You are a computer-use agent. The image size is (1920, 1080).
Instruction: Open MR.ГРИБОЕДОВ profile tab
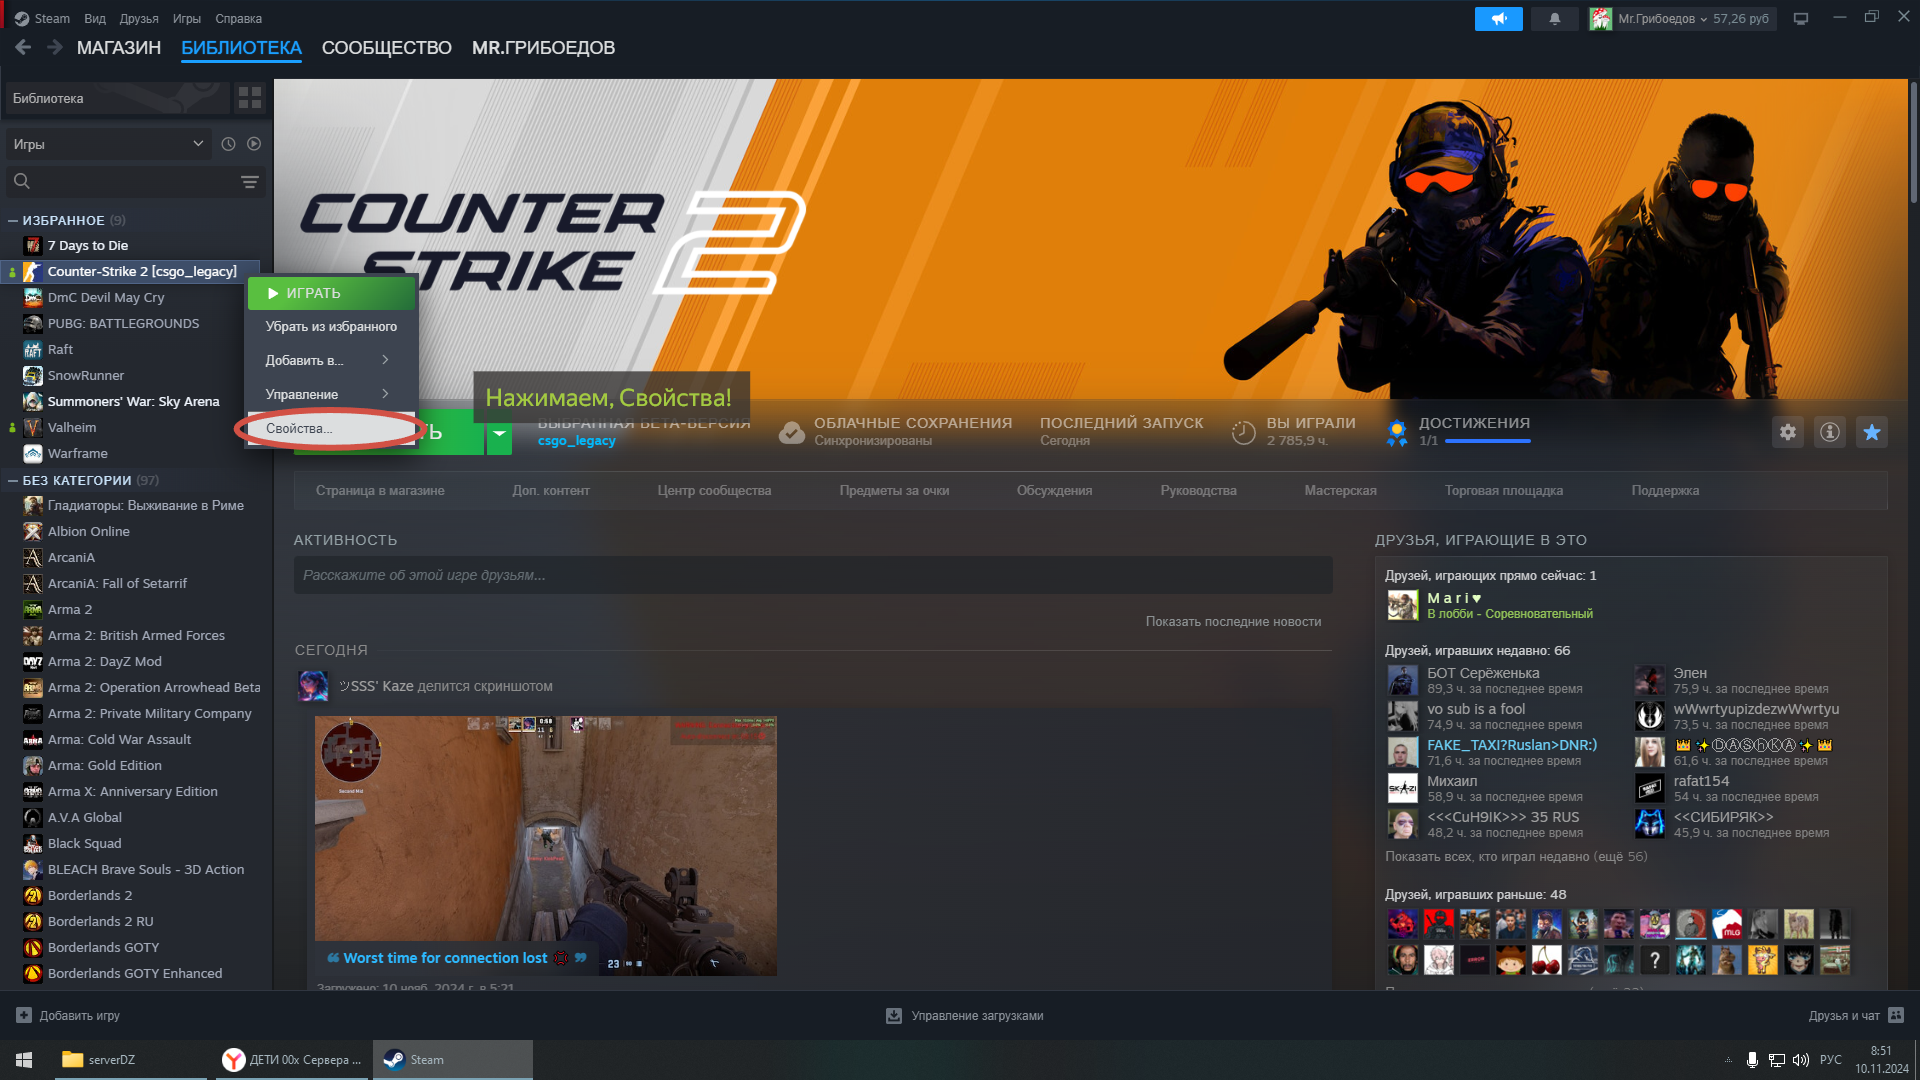point(543,48)
